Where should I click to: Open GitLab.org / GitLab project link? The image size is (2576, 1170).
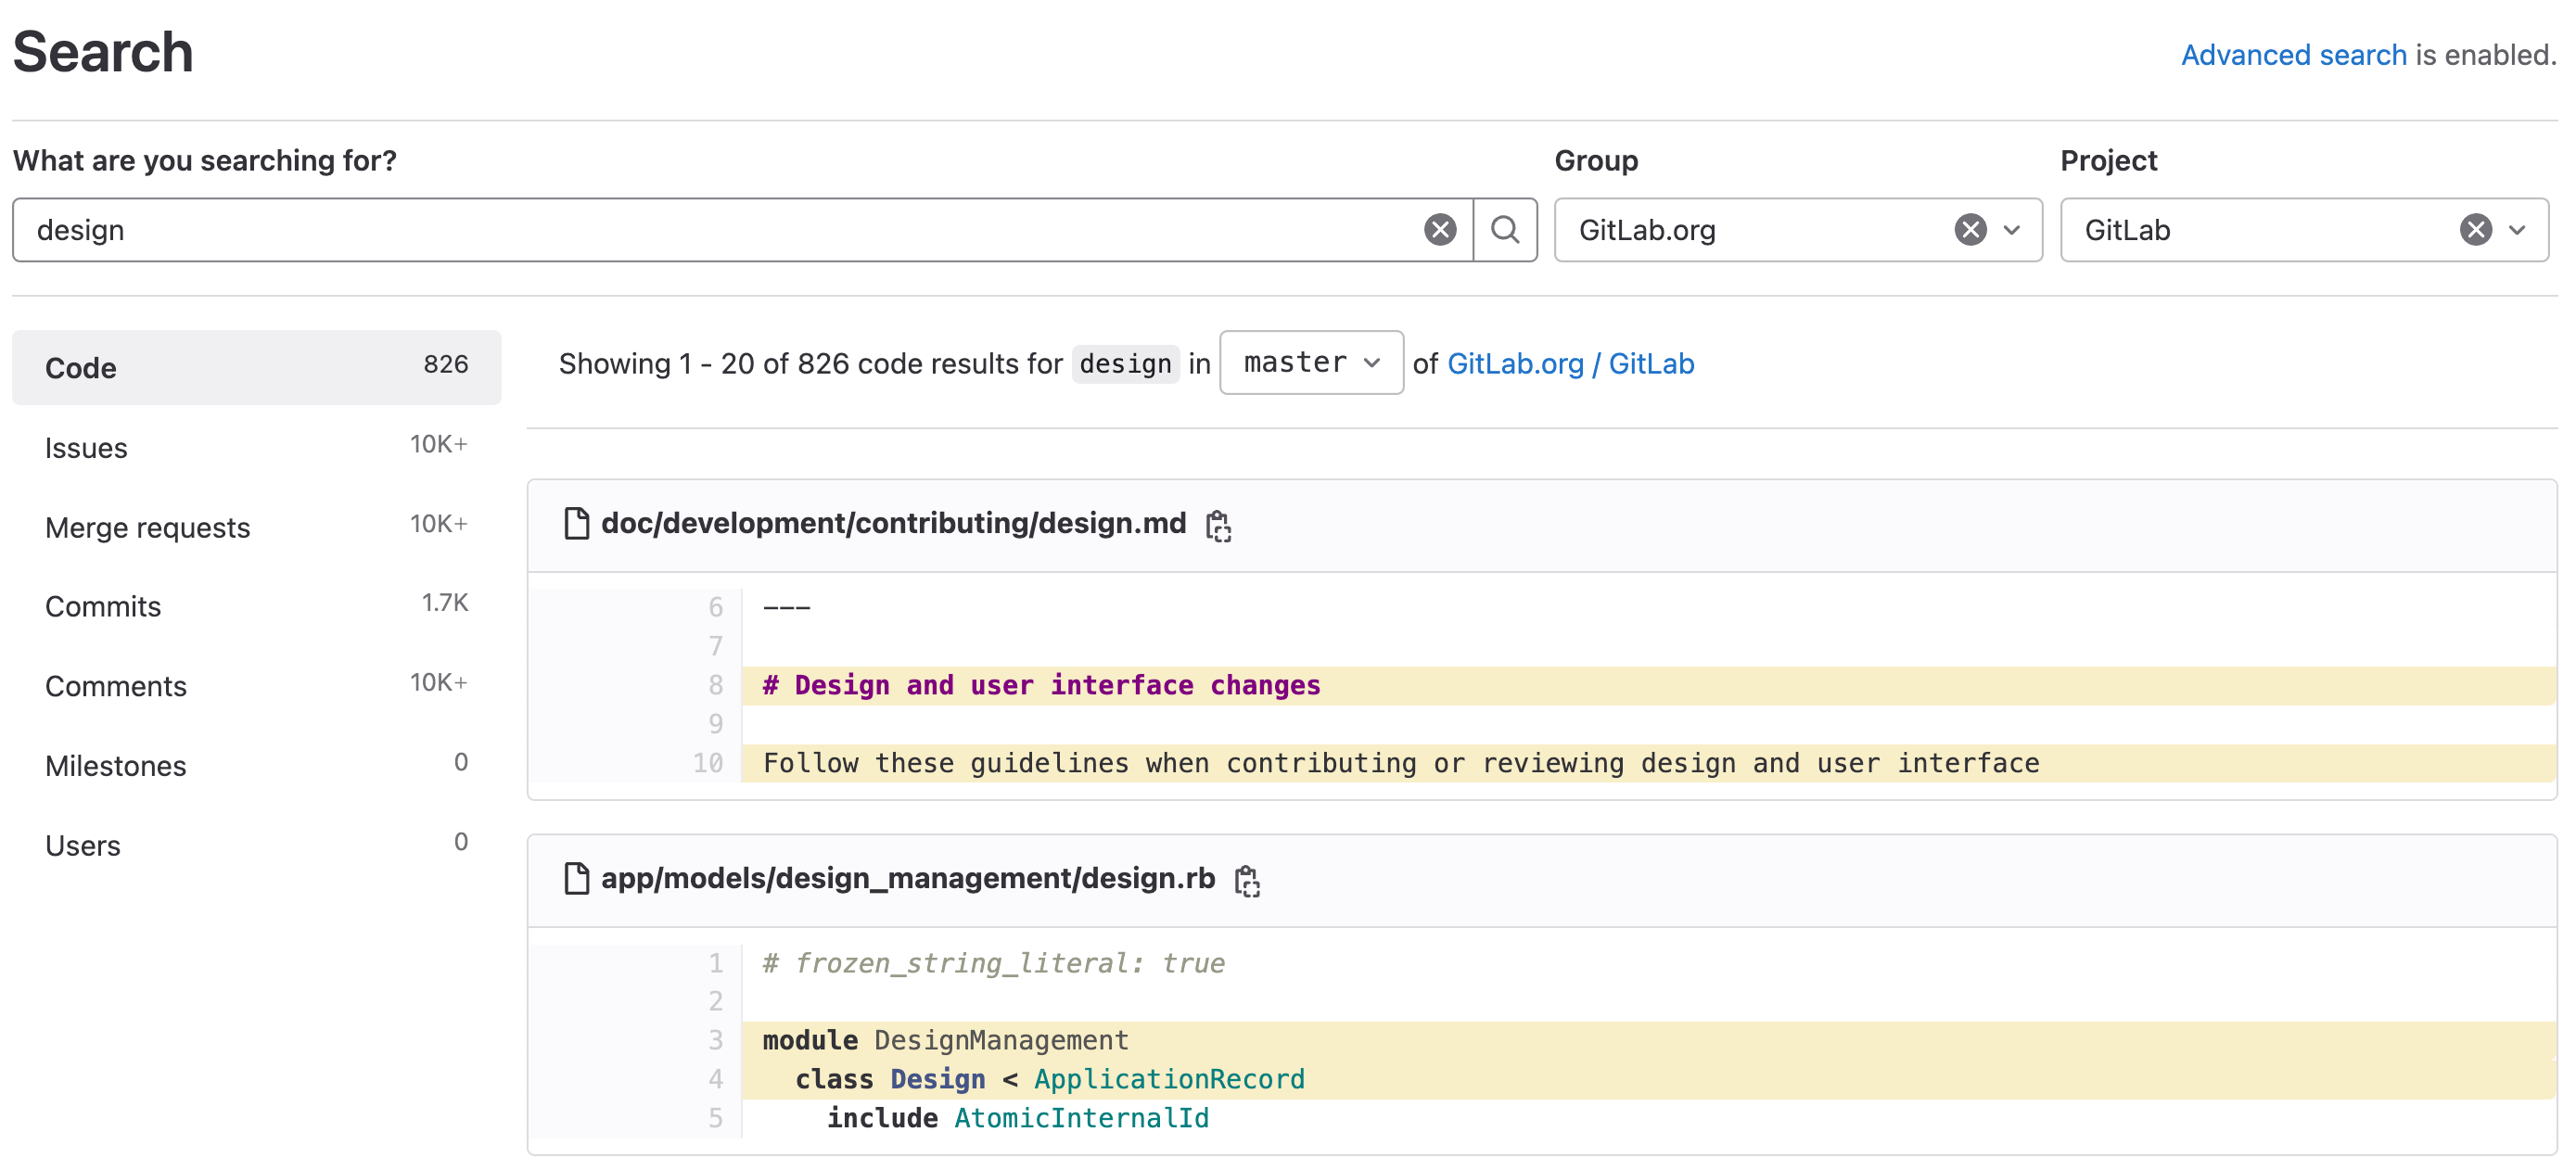pyautogui.click(x=1569, y=364)
